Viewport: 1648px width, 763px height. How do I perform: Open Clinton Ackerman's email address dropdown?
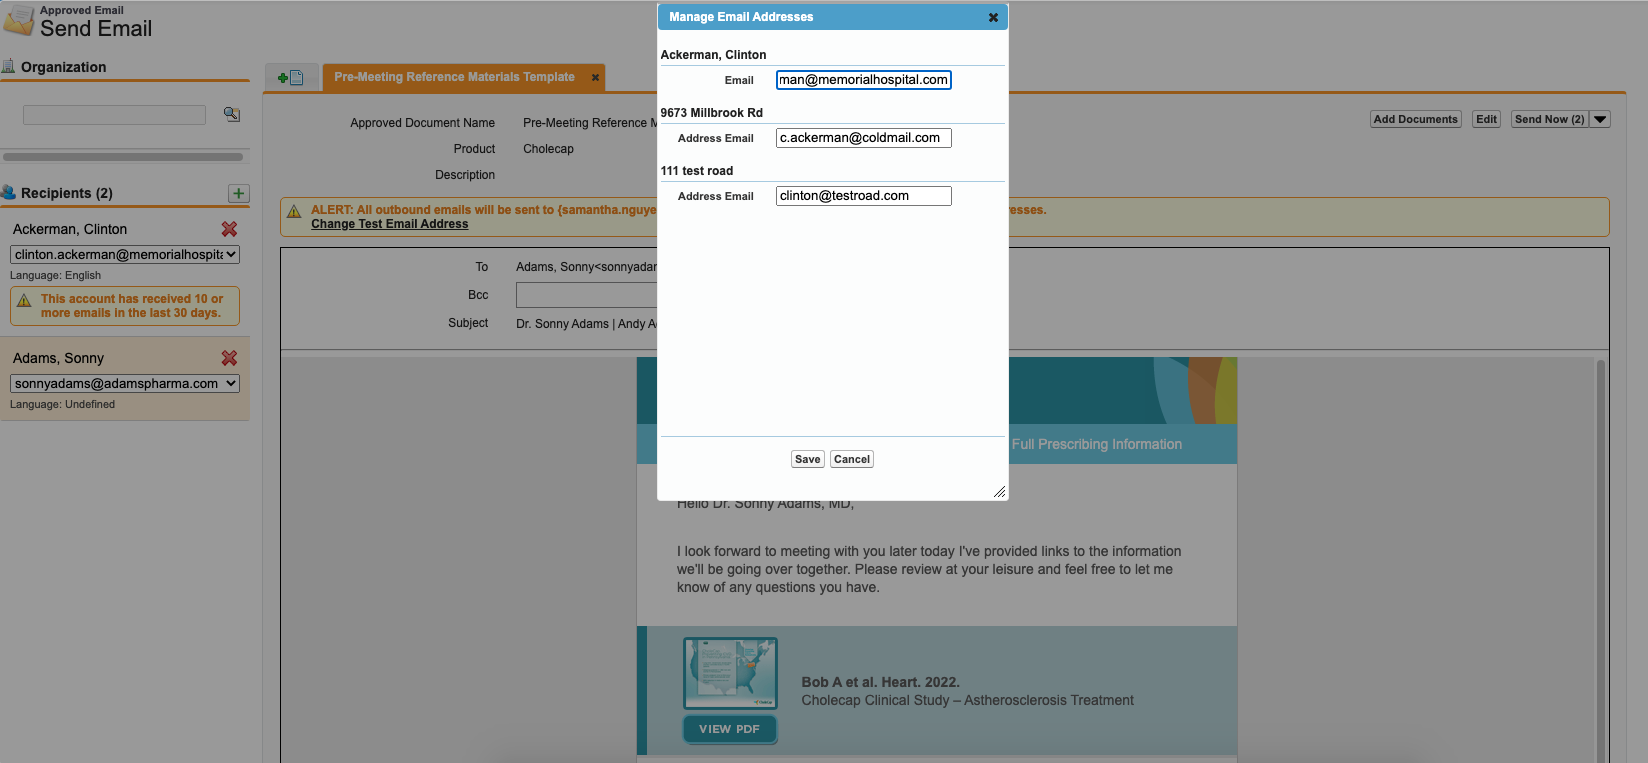click(125, 255)
